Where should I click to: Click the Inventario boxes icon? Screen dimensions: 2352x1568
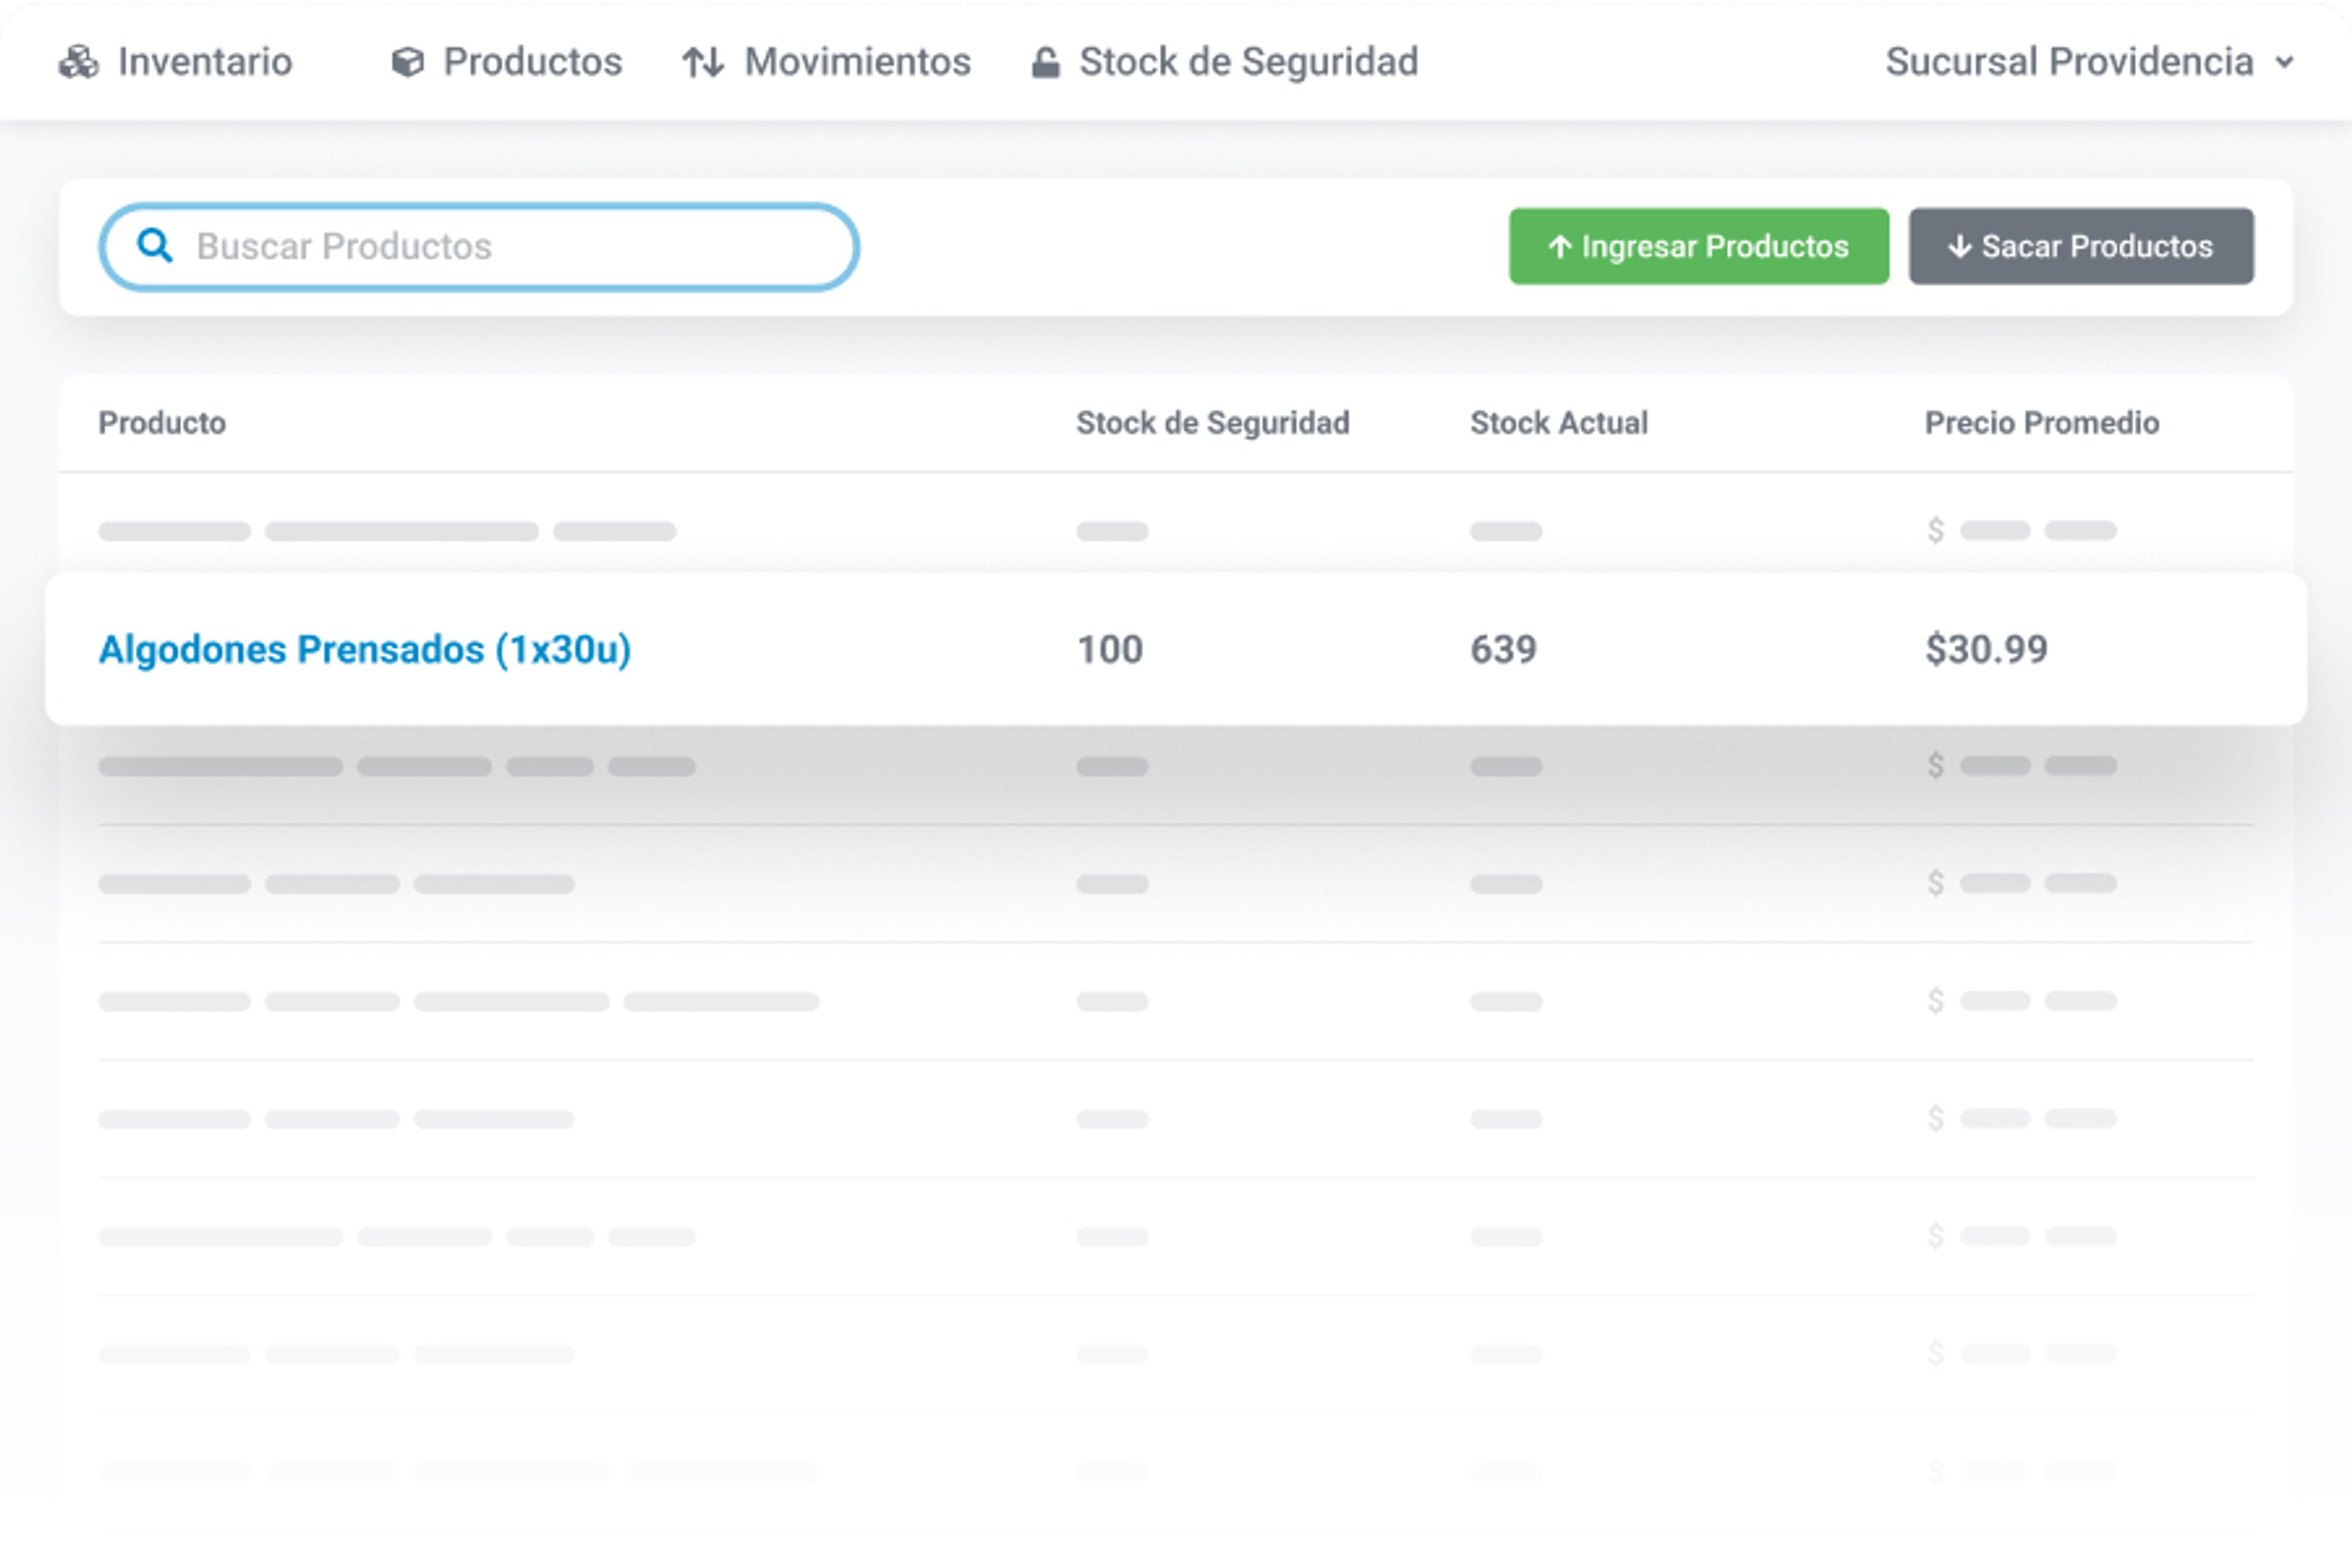pyautogui.click(x=78, y=62)
